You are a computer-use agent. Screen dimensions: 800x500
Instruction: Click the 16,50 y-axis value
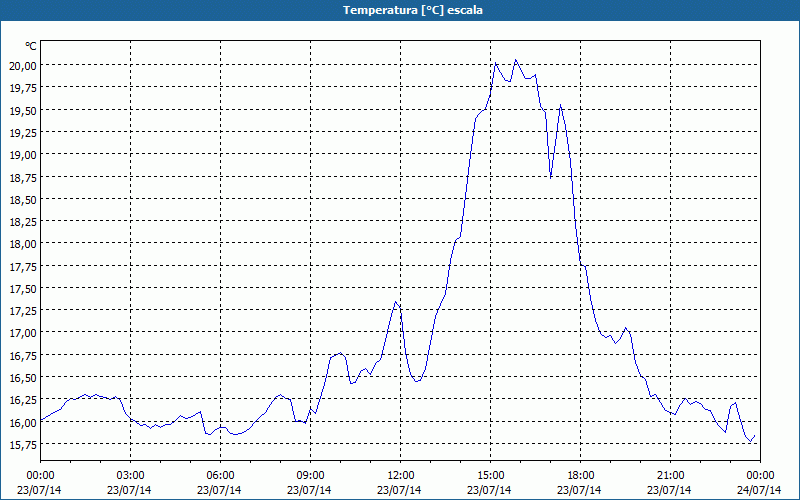pyautogui.click(x=23, y=378)
